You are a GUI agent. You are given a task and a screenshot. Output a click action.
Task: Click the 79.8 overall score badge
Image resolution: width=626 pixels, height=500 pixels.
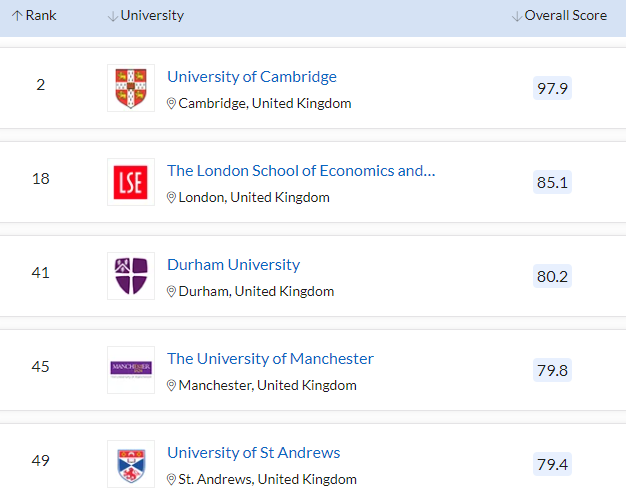552,370
